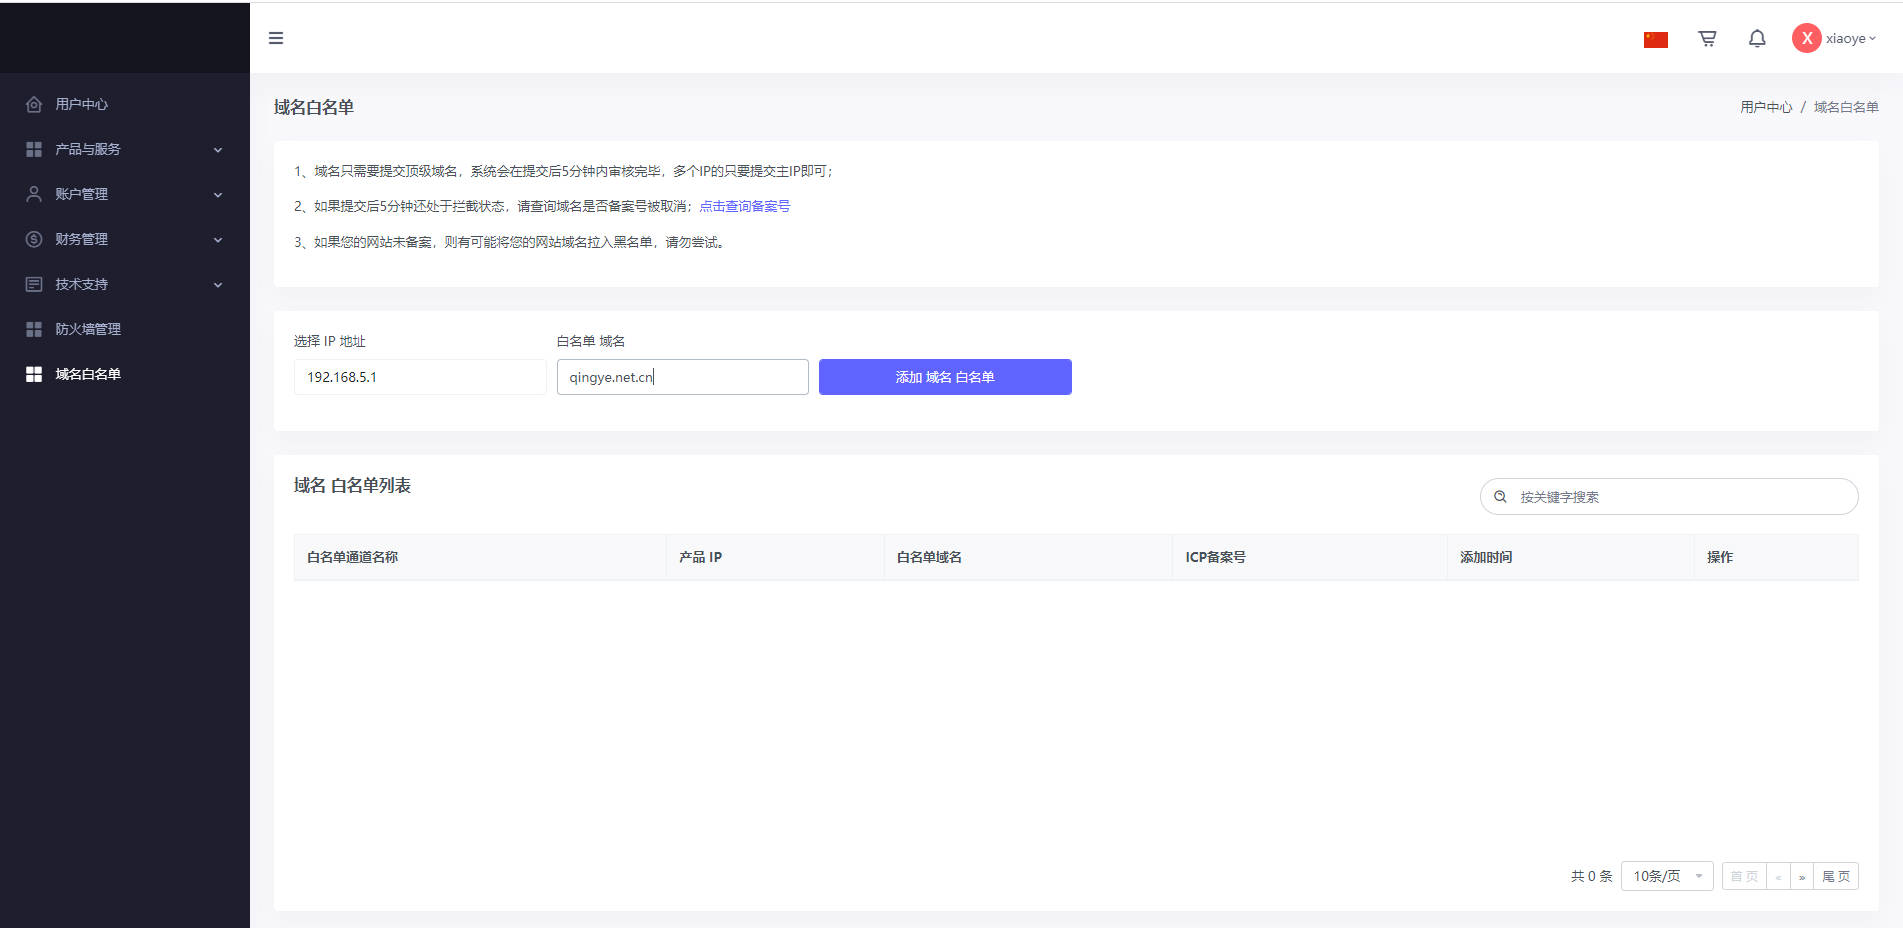1903x928 pixels.
Task: Click the red X user avatar
Action: [x=1806, y=38]
